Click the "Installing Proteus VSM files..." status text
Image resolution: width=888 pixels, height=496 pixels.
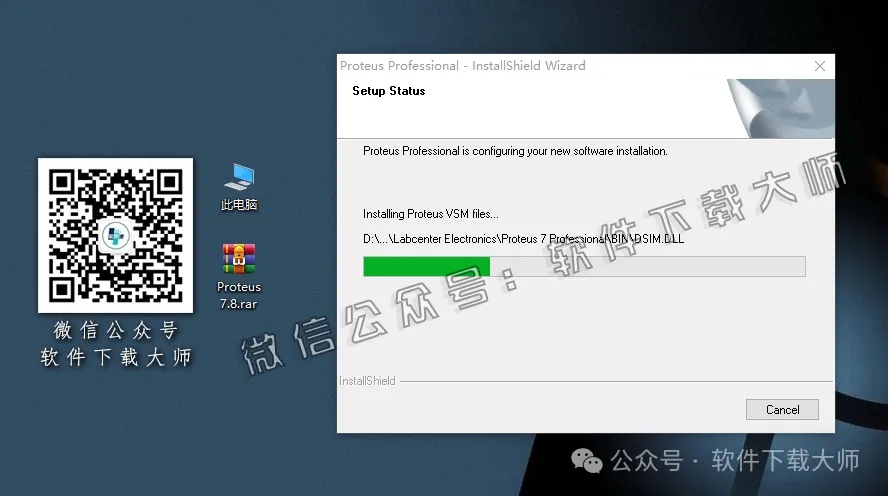pos(430,214)
